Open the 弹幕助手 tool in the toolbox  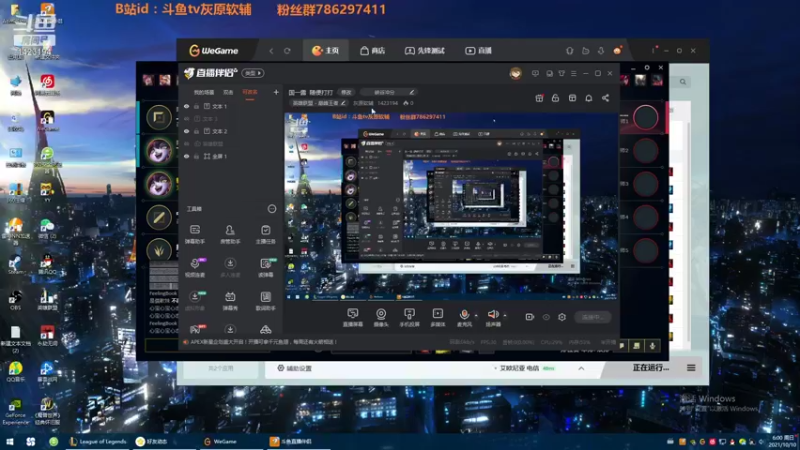[194, 234]
